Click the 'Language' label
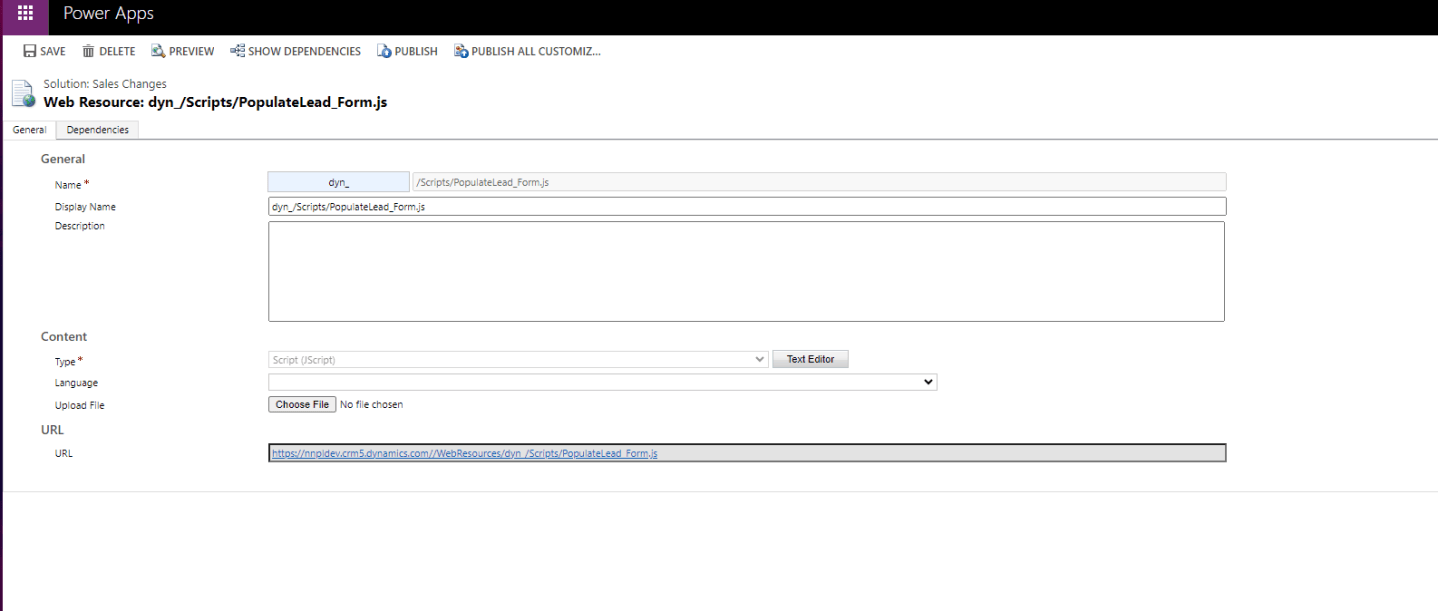This screenshot has width=1438, height=611. coord(76,383)
